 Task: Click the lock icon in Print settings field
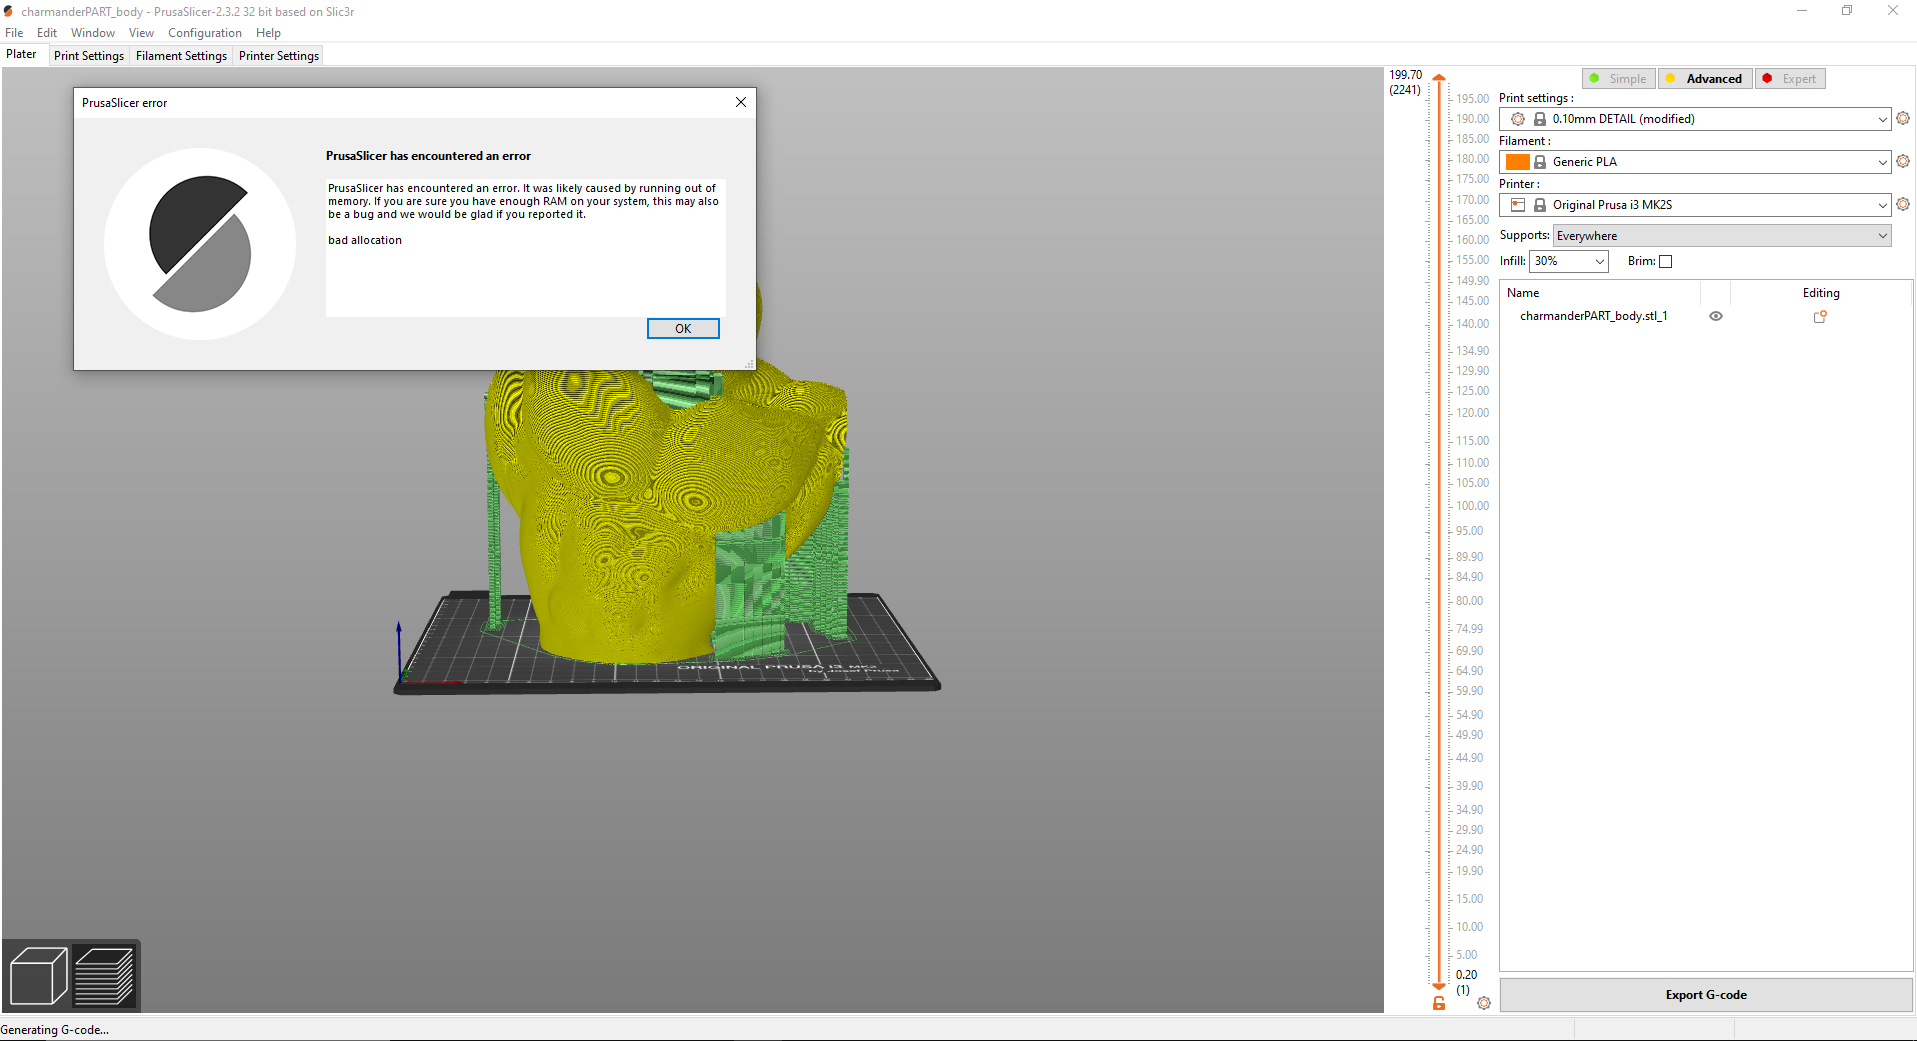1539,118
